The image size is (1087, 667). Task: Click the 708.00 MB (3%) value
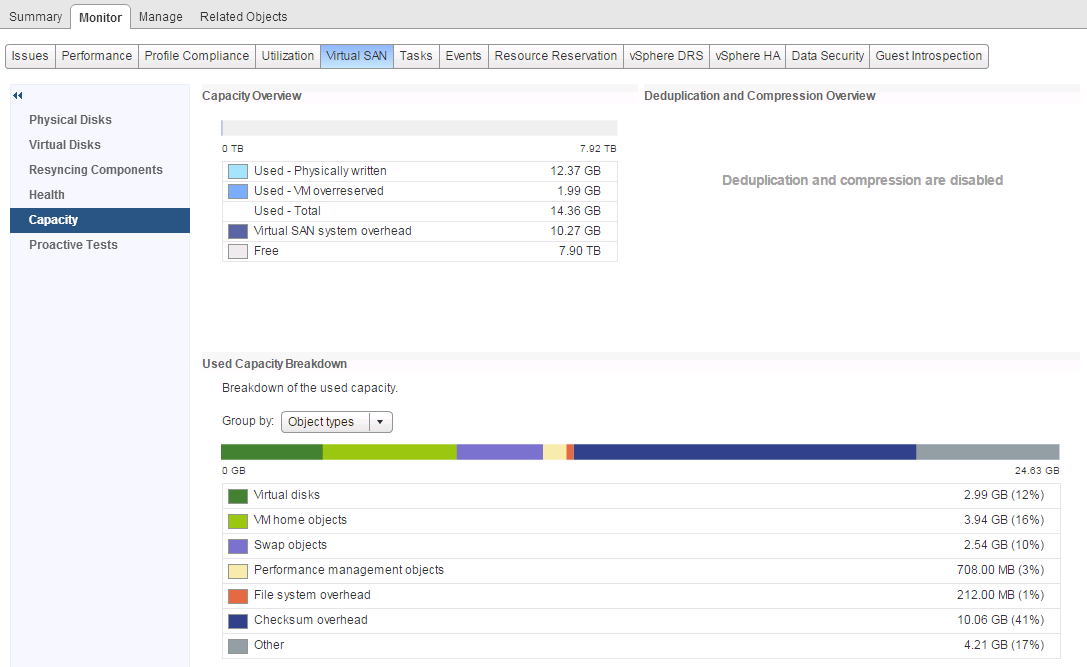[x=1000, y=570]
